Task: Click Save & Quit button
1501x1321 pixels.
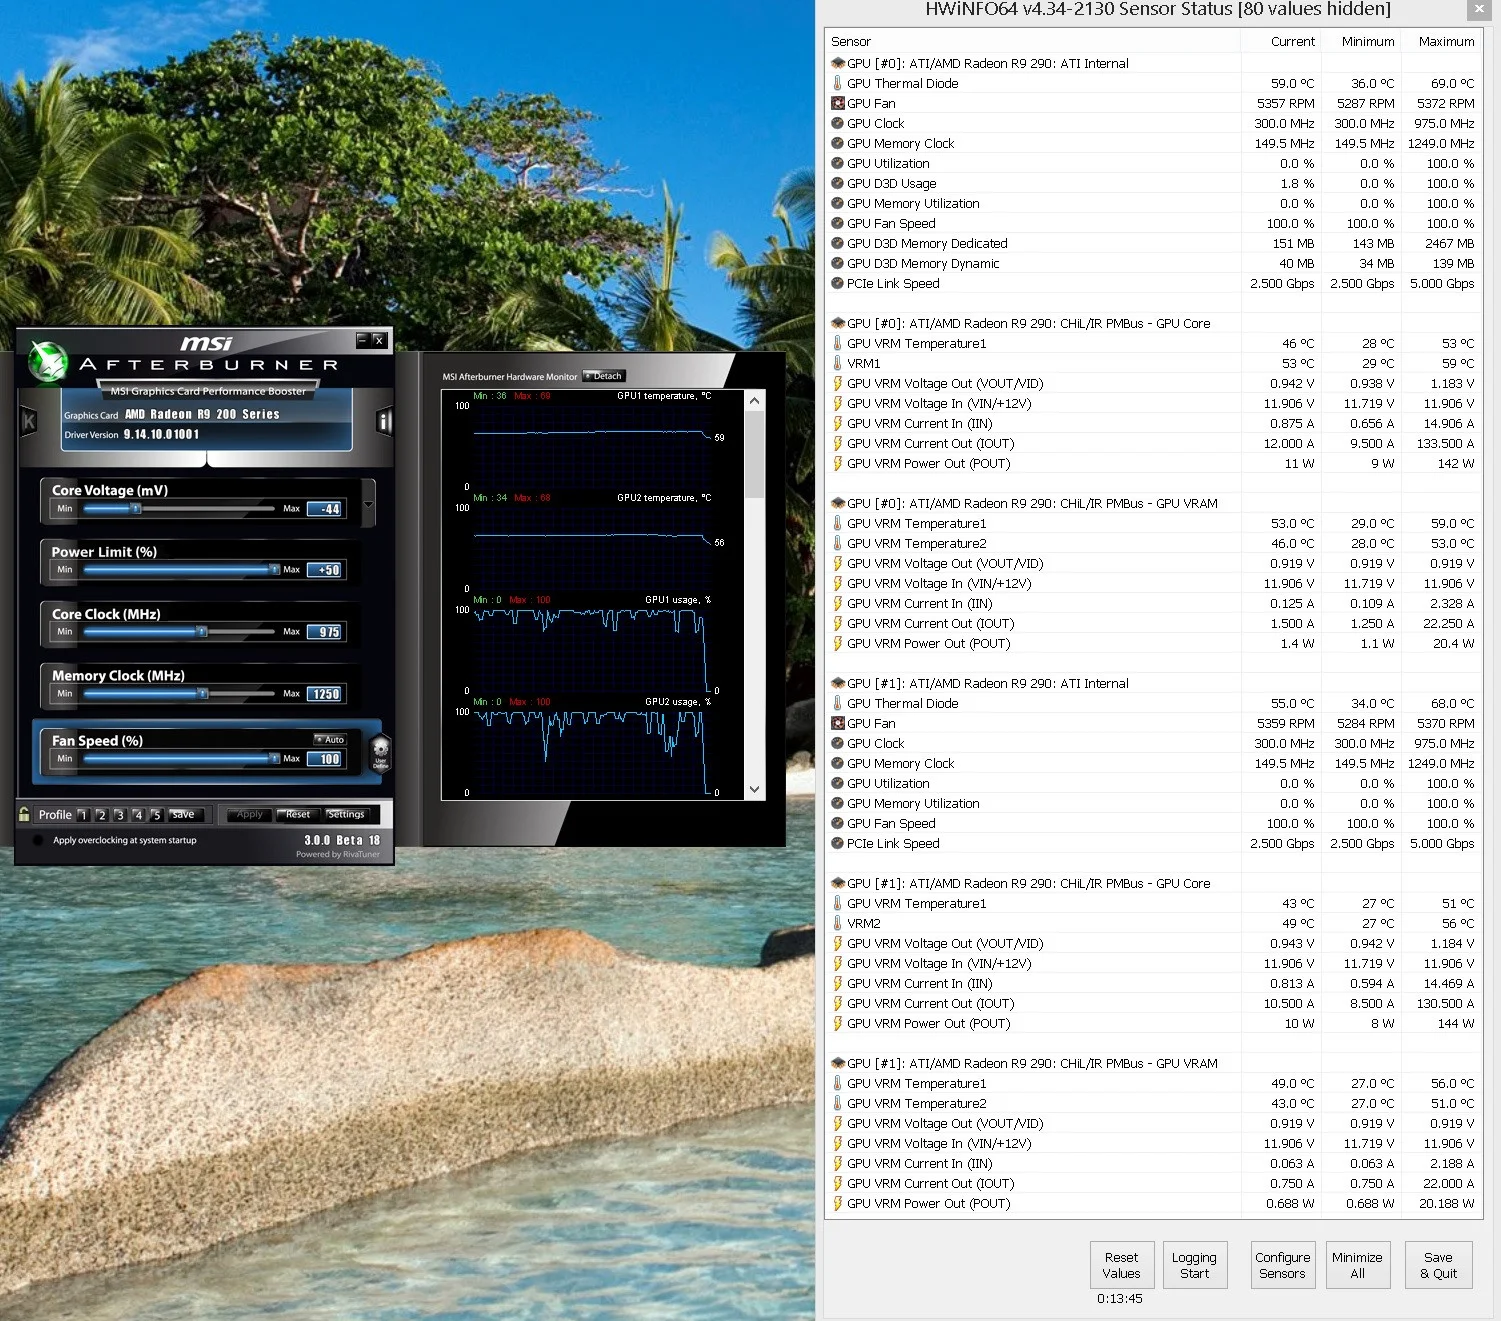Action: tap(1438, 1265)
